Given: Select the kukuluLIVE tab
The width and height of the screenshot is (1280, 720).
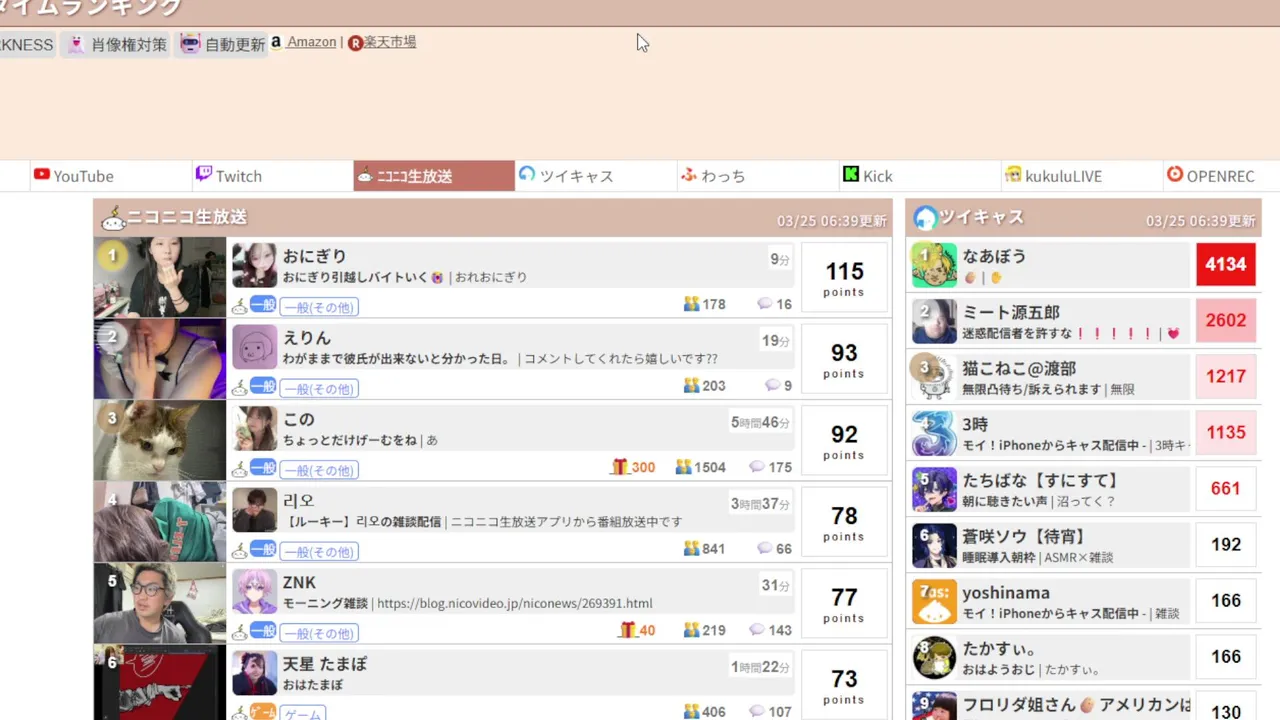Looking at the screenshot, I should click(x=1082, y=176).
